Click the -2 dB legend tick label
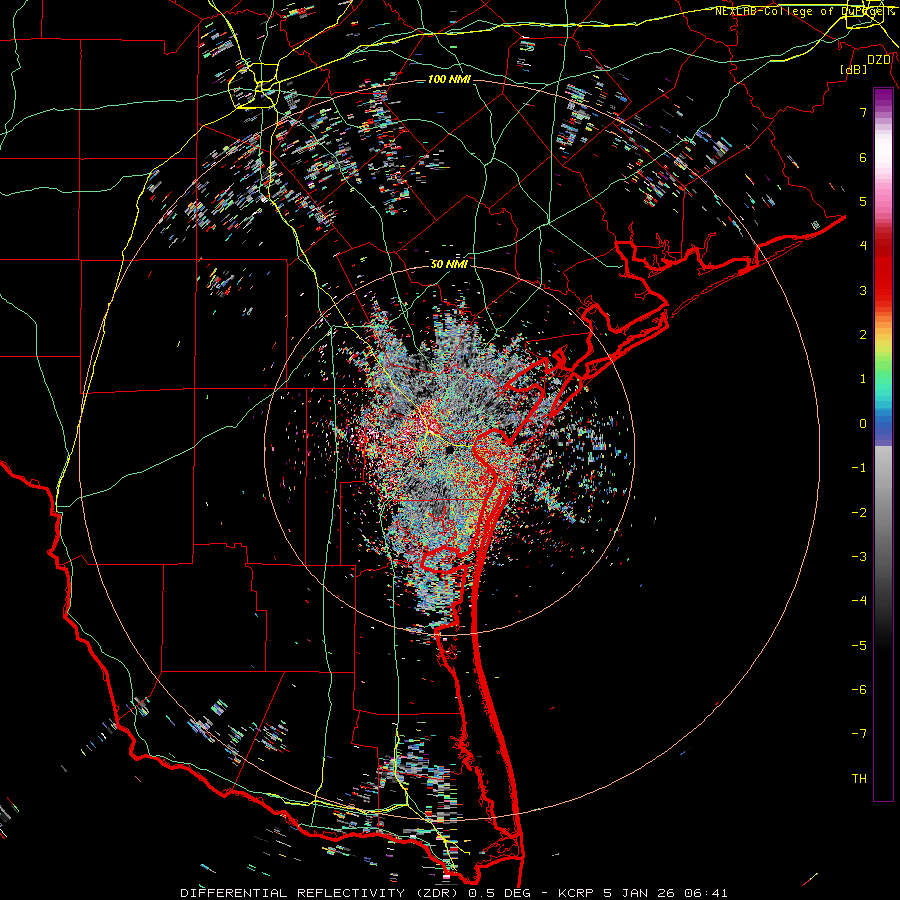The image size is (900, 900). point(859,512)
